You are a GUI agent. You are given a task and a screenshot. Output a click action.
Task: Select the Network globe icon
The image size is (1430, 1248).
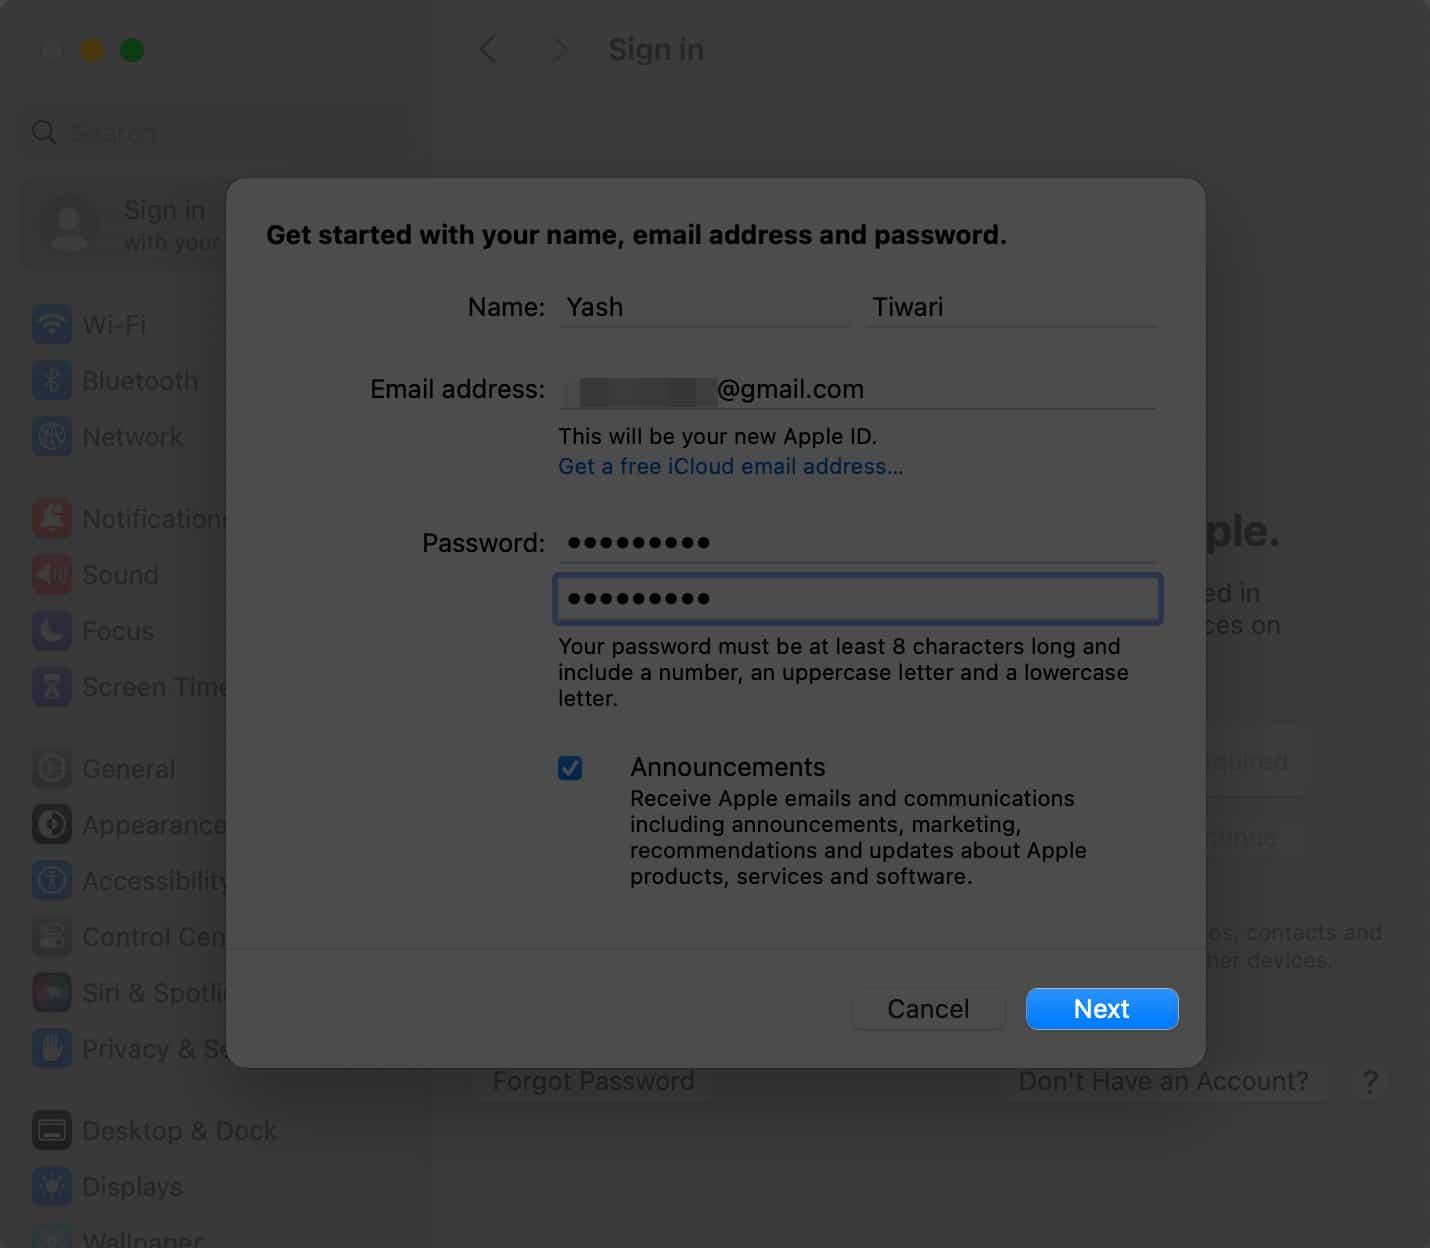(52, 436)
